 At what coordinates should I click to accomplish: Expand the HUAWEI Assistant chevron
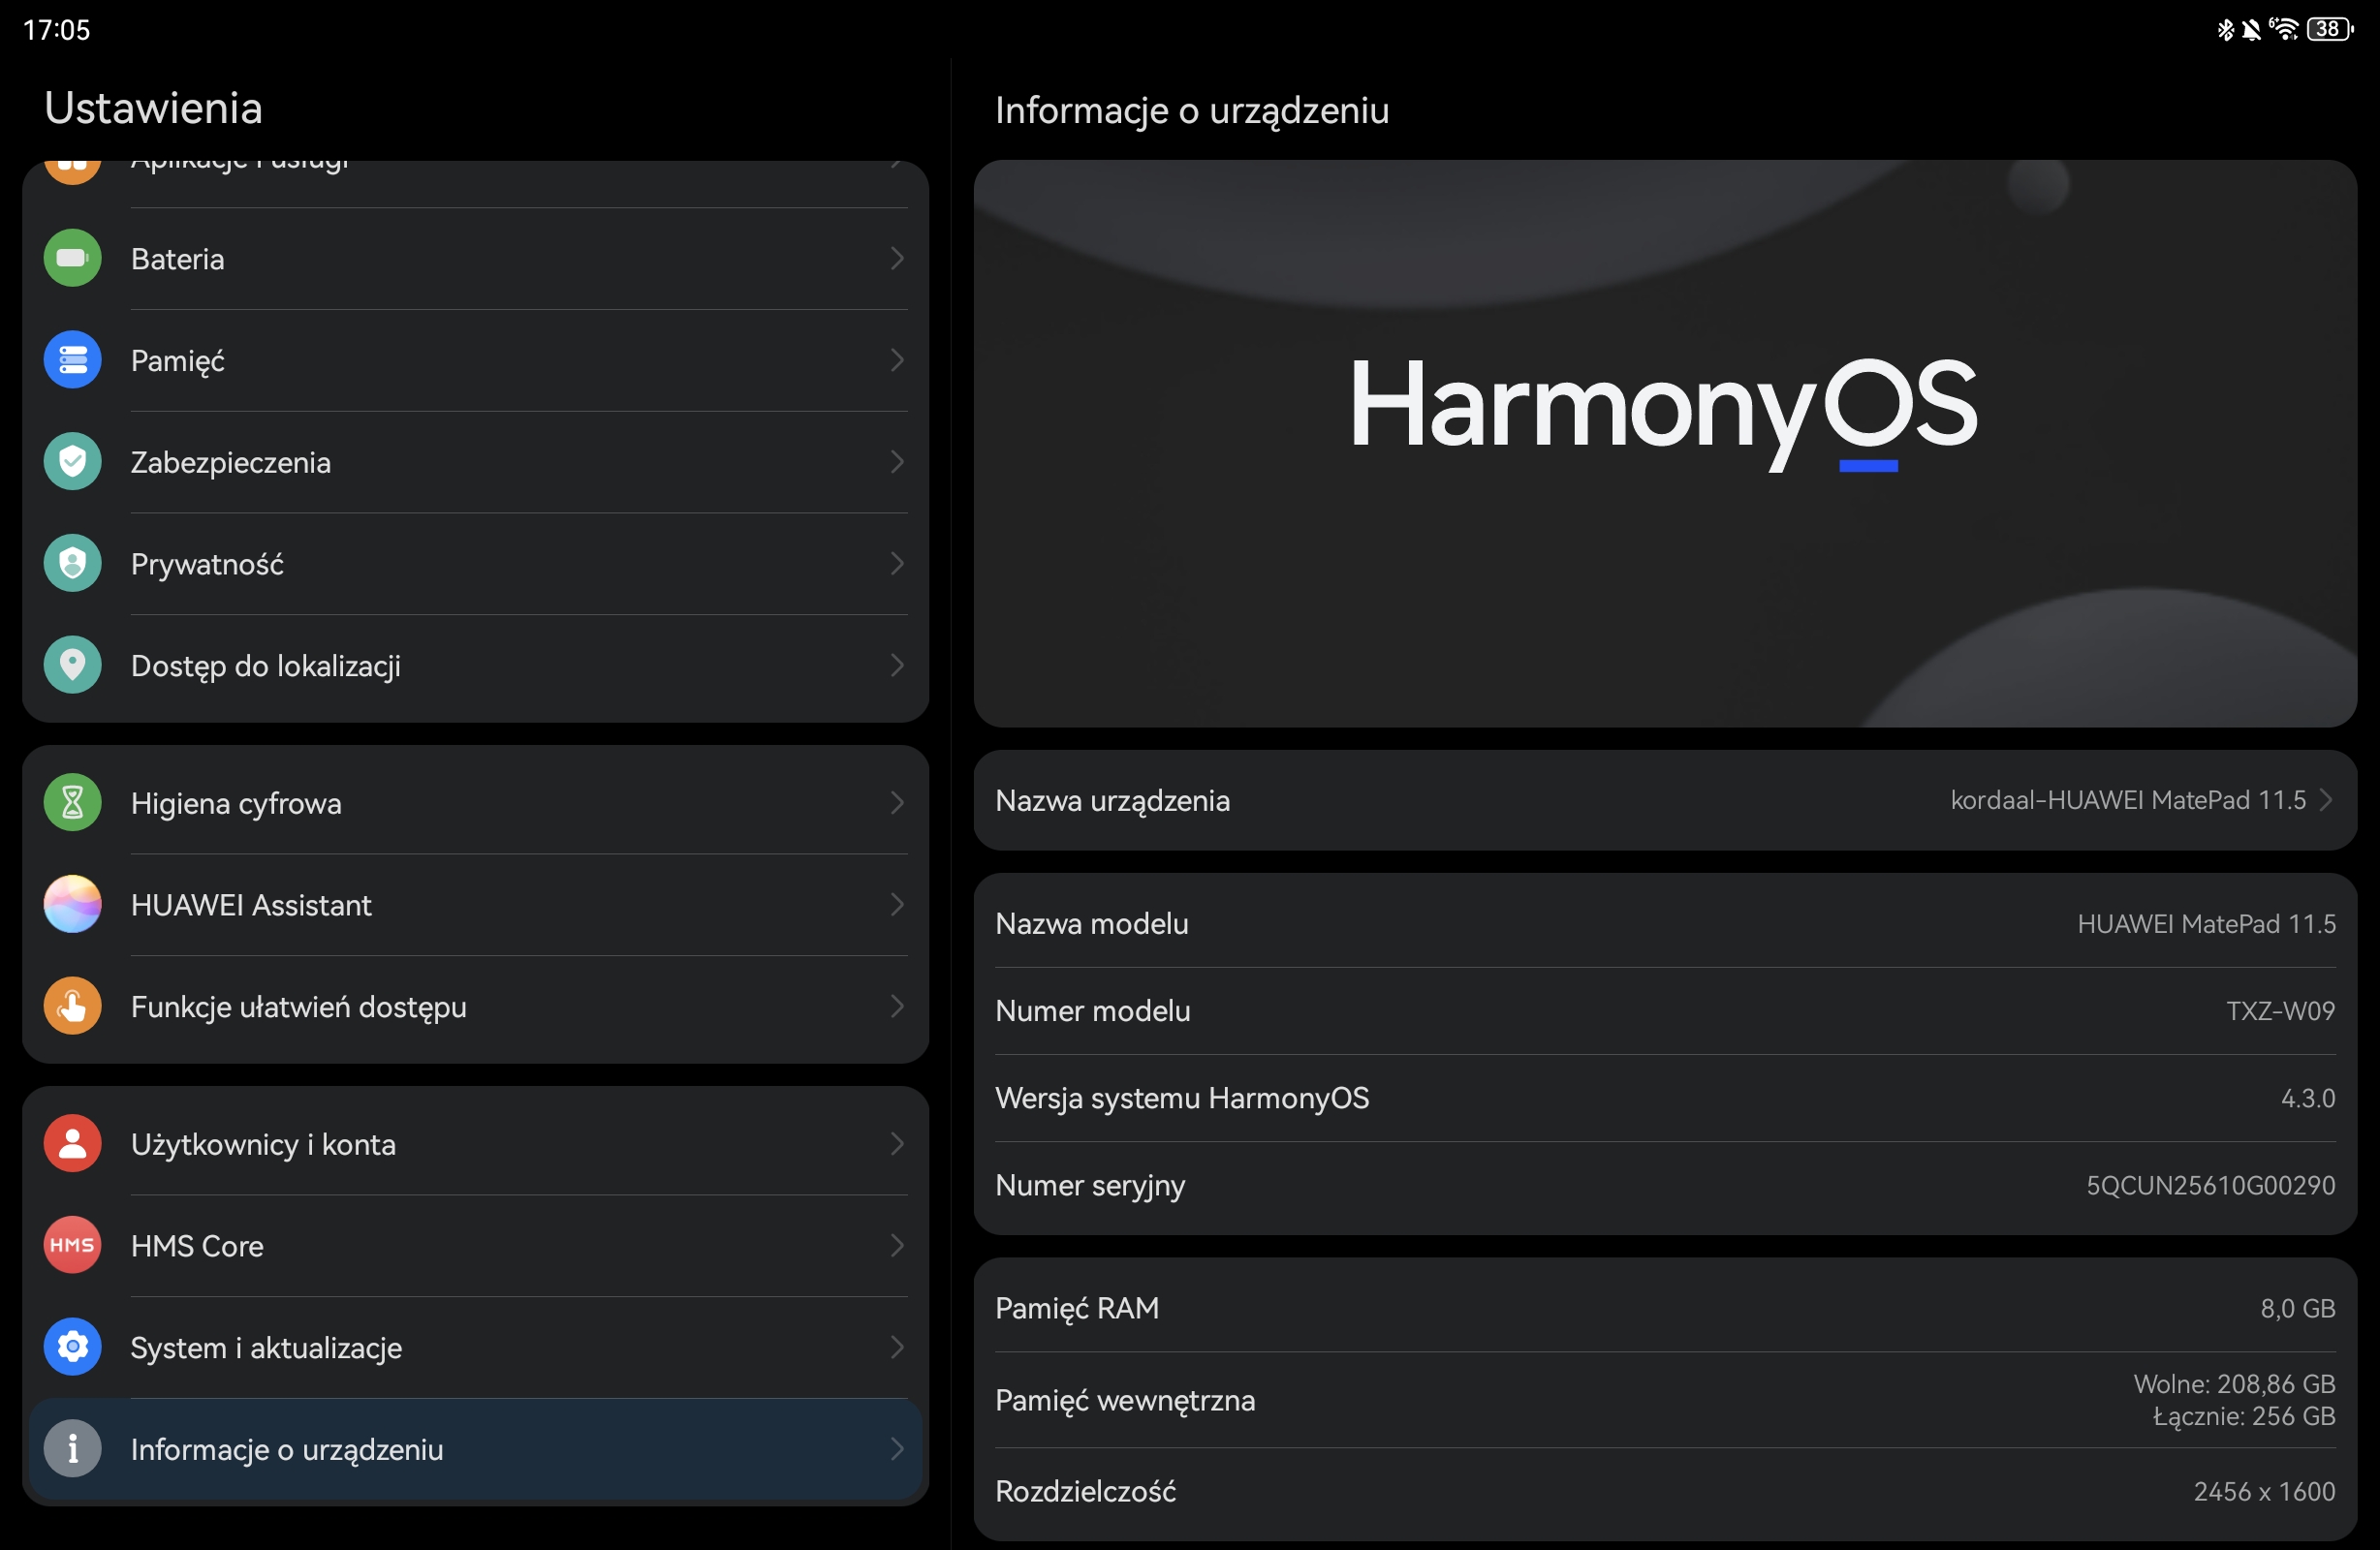tap(897, 905)
